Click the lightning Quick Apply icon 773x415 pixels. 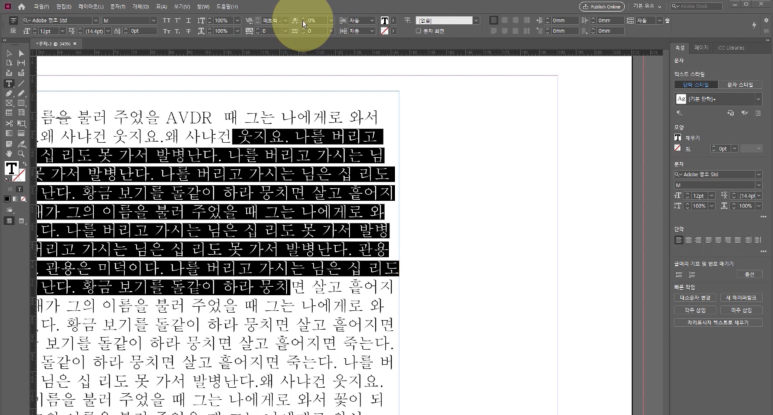click(x=754, y=25)
